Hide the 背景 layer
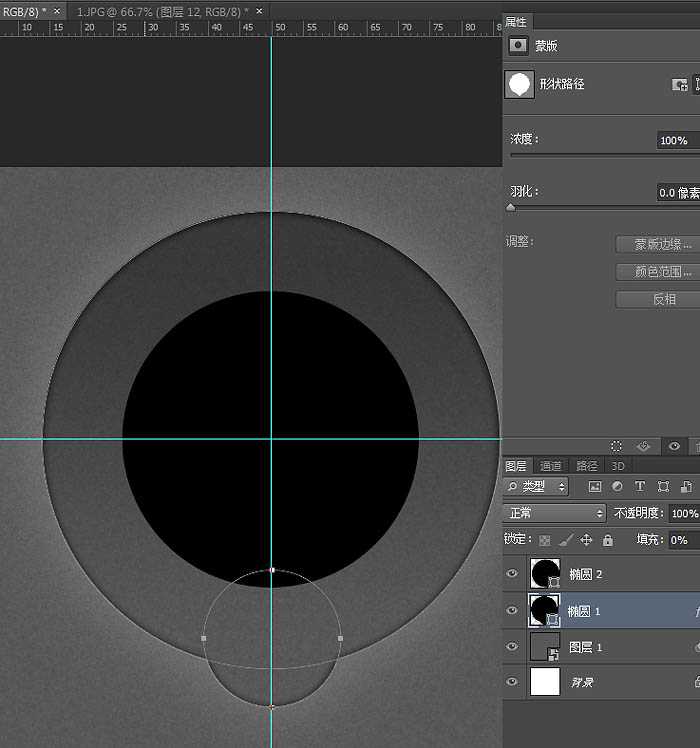Viewport: 700px width, 748px height. coord(512,682)
